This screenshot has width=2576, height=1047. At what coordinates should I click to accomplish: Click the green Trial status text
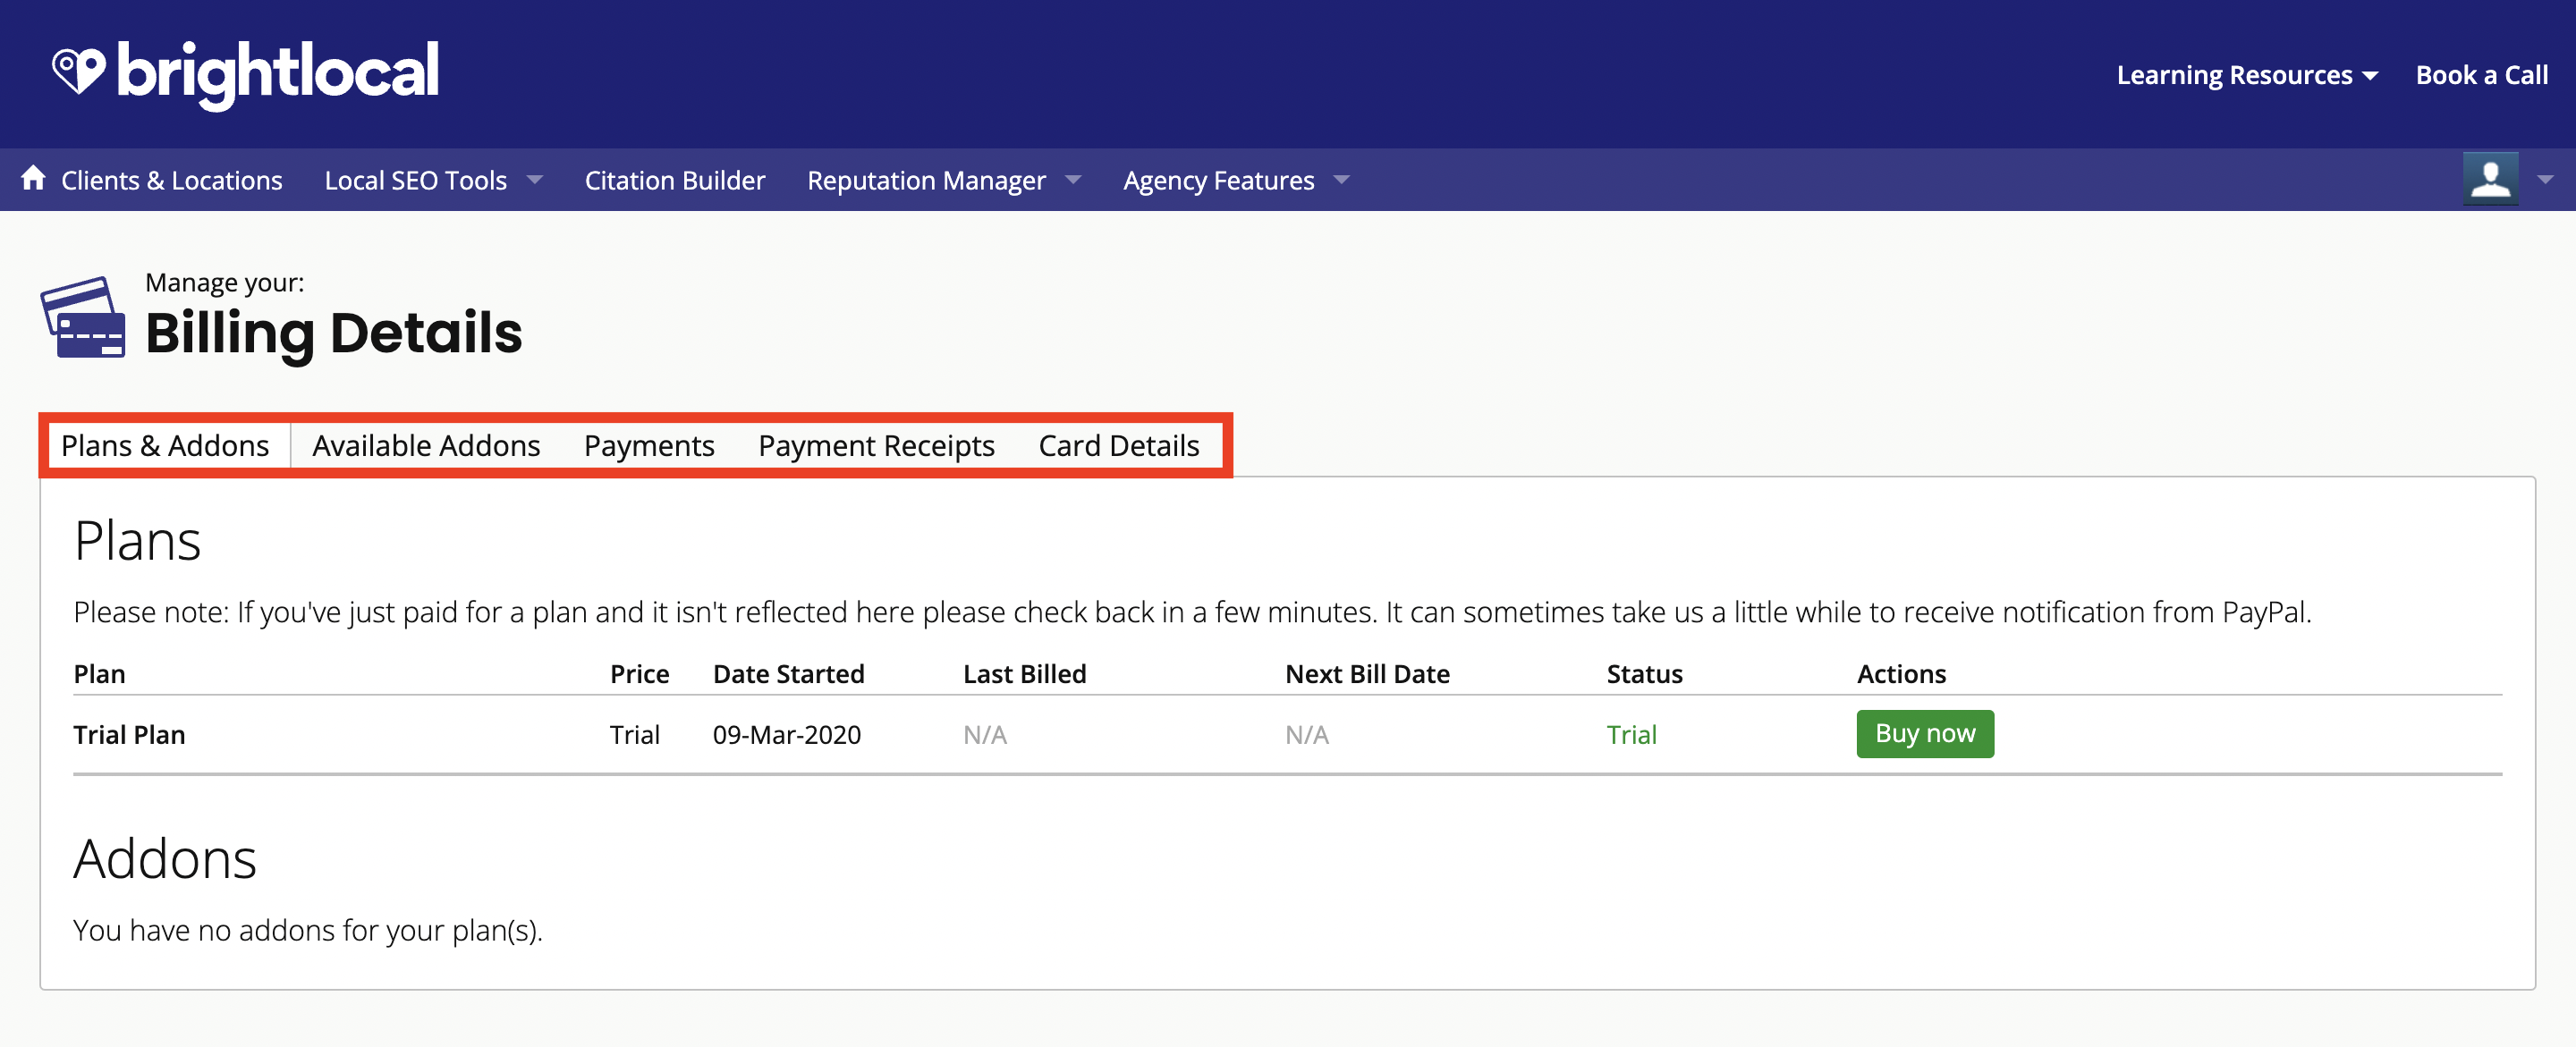point(1631,735)
